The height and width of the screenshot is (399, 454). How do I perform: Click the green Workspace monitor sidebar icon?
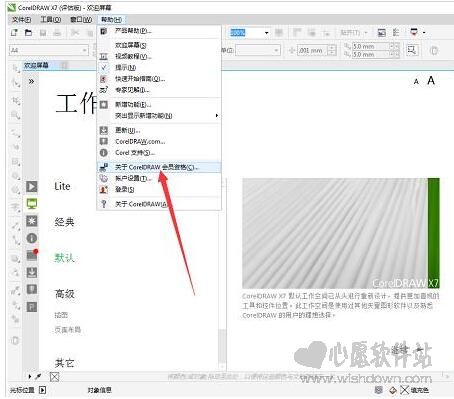point(32,203)
